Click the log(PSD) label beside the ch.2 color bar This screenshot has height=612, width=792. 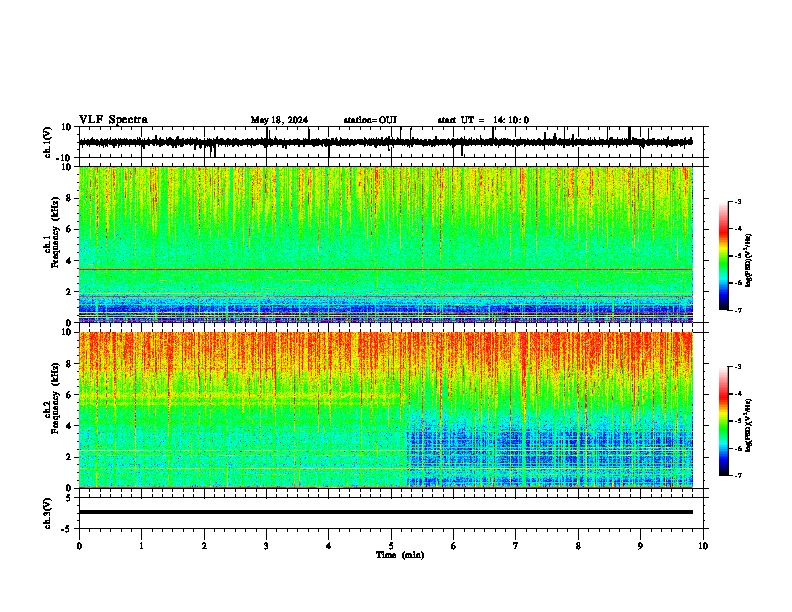point(749,426)
